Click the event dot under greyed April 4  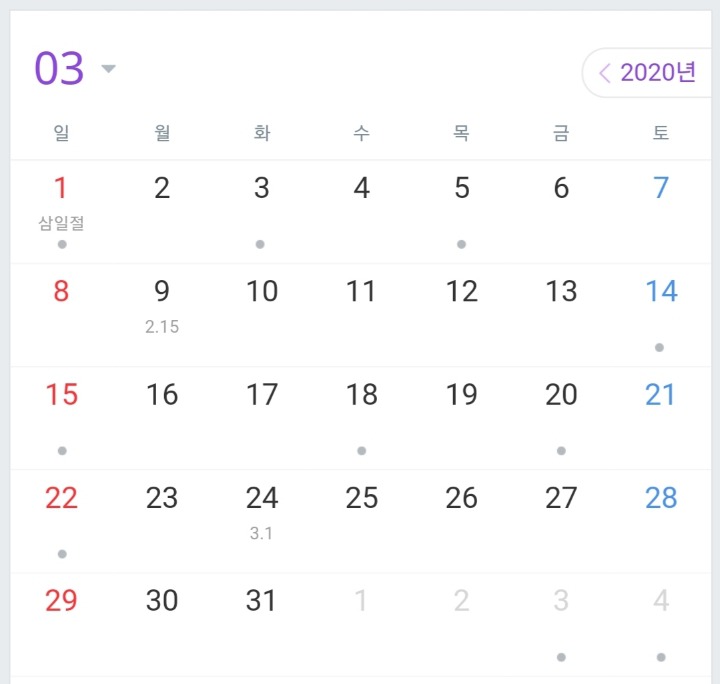point(661,657)
